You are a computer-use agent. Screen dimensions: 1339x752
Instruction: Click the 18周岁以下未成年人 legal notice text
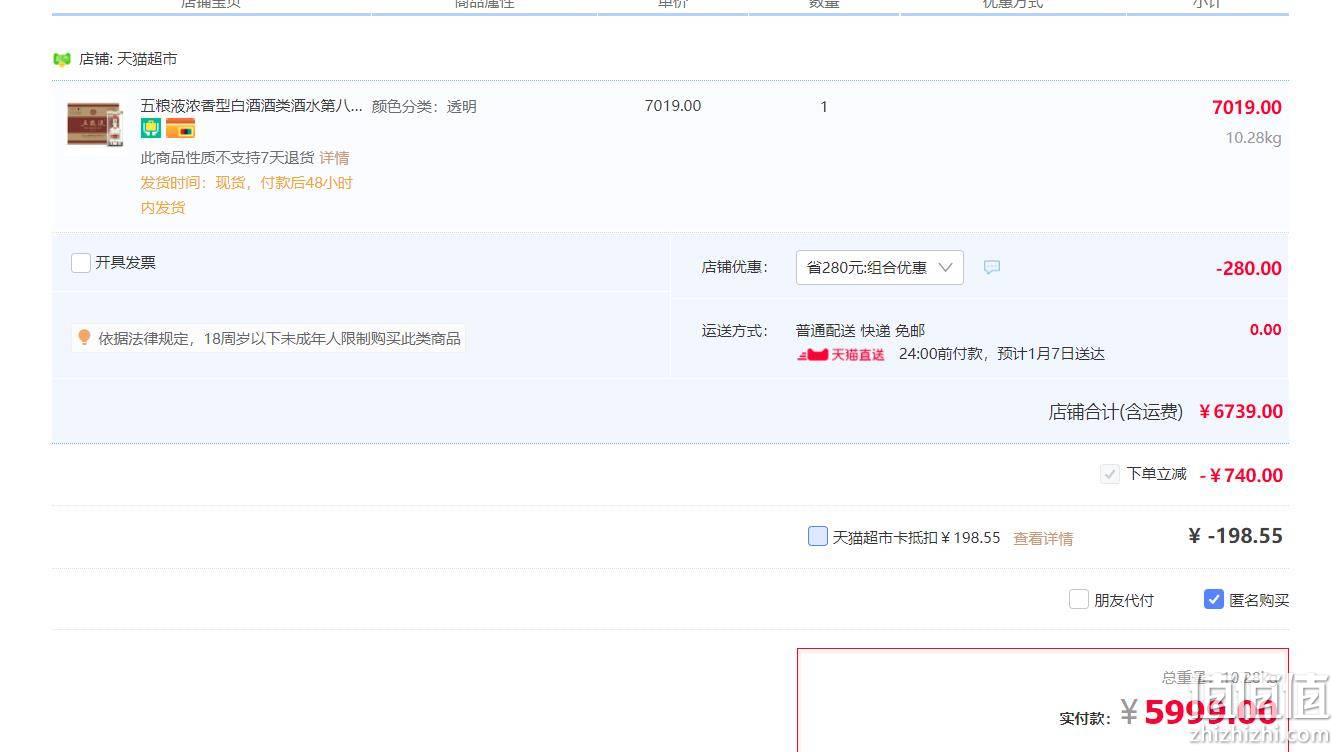tap(279, 339)
